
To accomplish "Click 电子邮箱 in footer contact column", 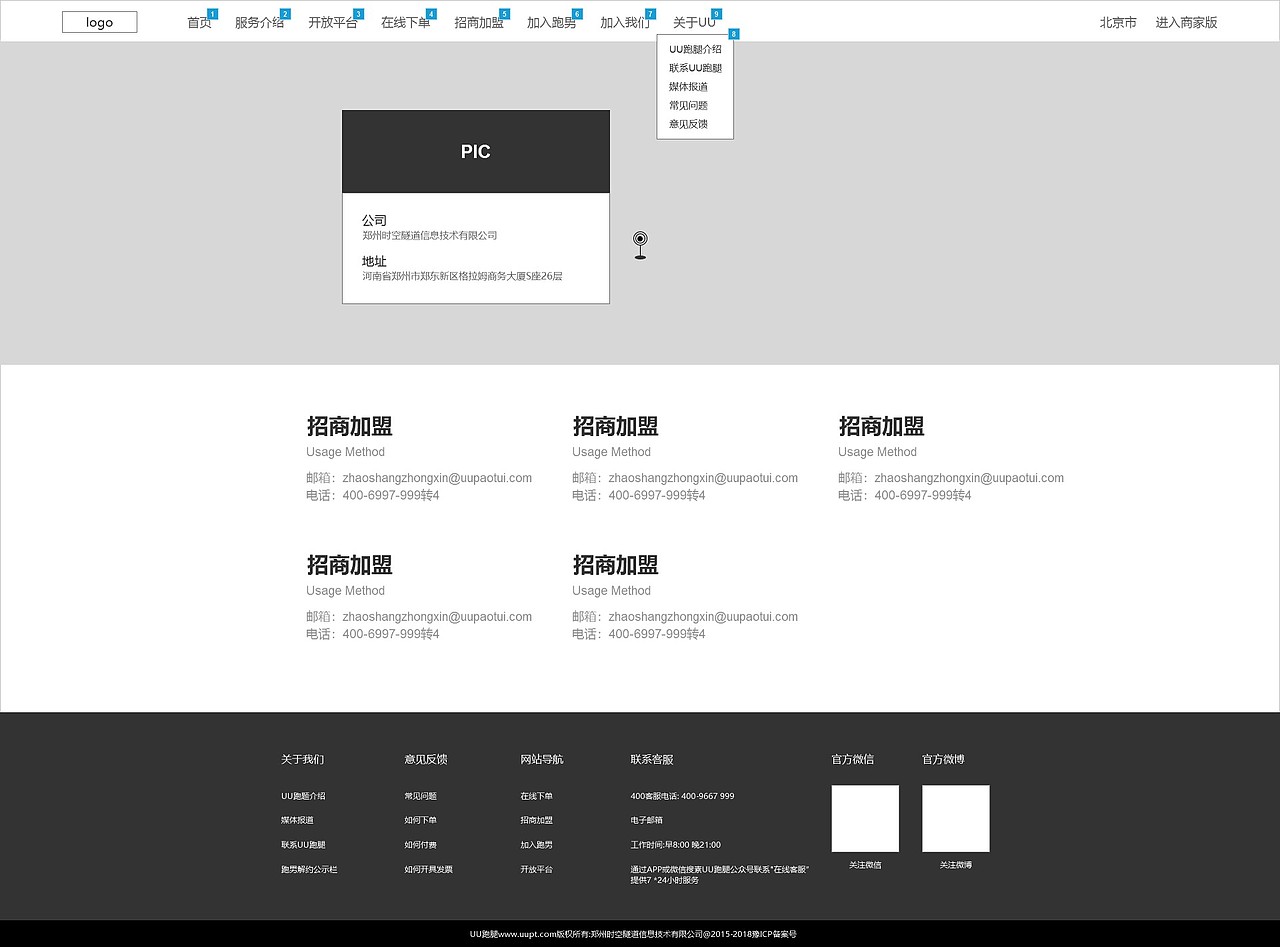I will (x=646, y=820).
